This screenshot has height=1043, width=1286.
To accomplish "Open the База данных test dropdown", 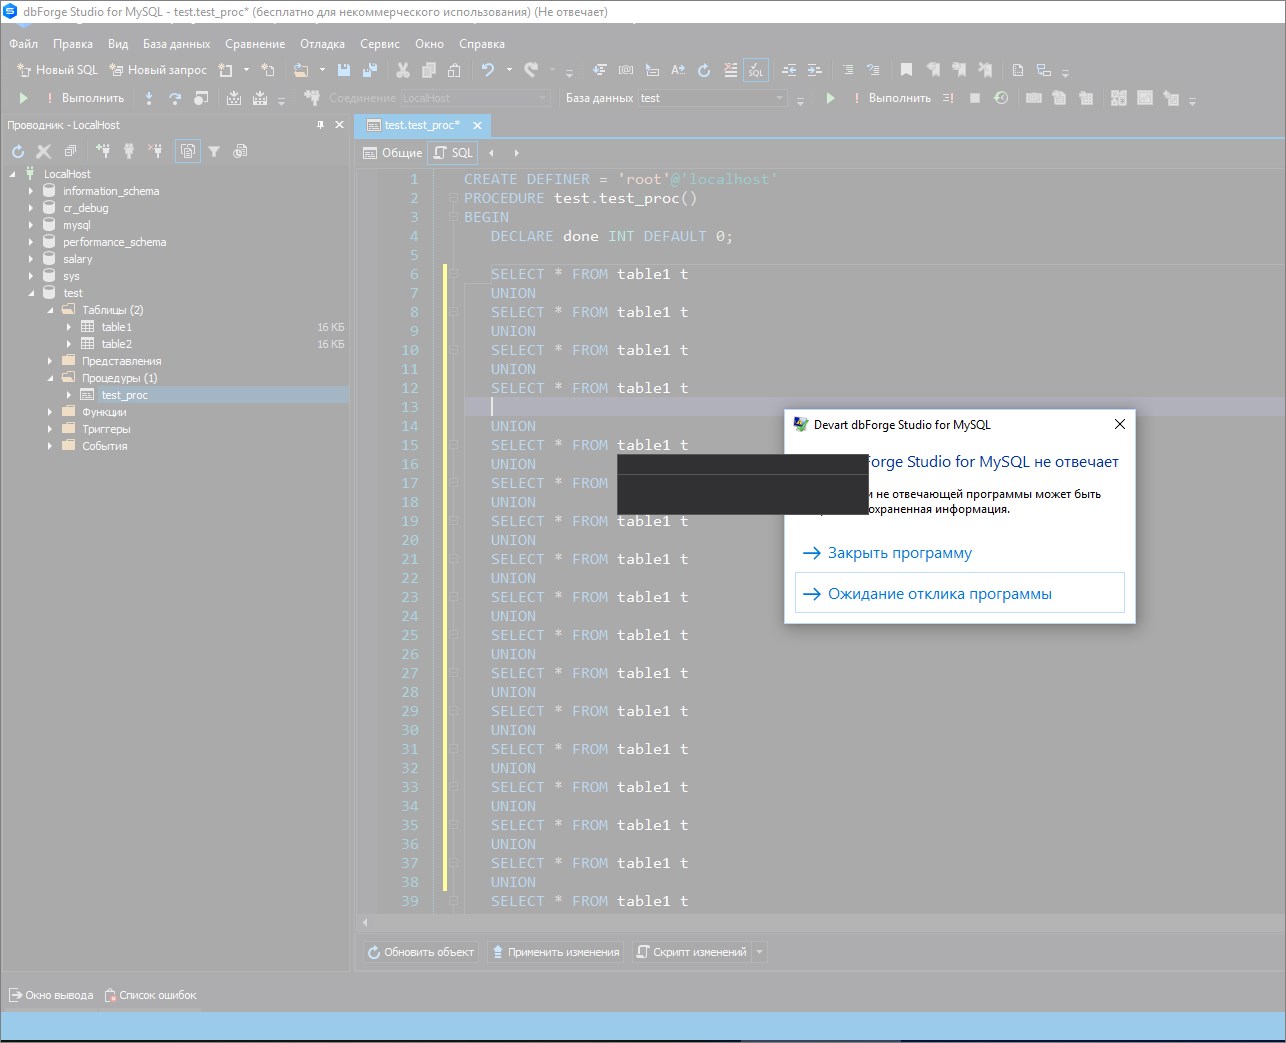I will click(x=714, y=98).
